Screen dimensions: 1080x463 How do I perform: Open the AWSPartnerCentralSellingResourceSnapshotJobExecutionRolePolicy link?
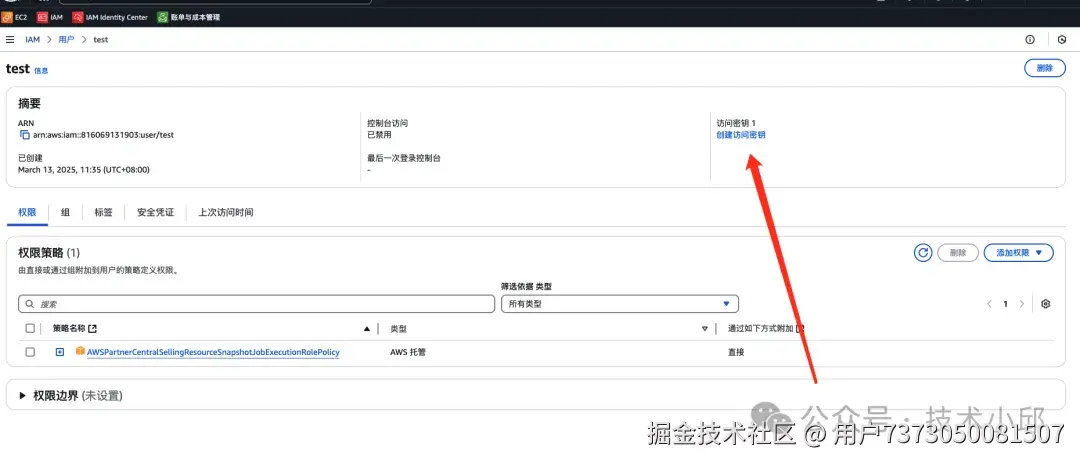coord(214,352)
